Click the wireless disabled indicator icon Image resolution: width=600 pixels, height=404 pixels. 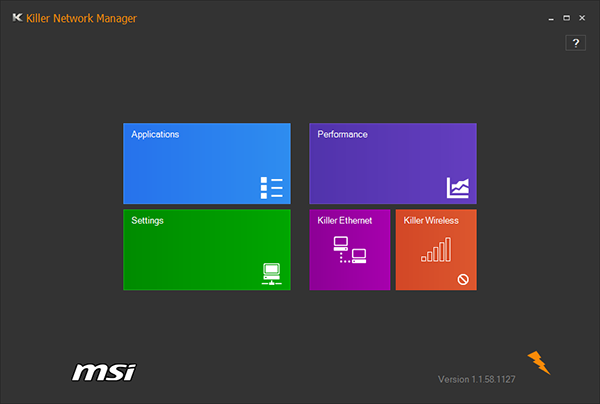(463, 279)
